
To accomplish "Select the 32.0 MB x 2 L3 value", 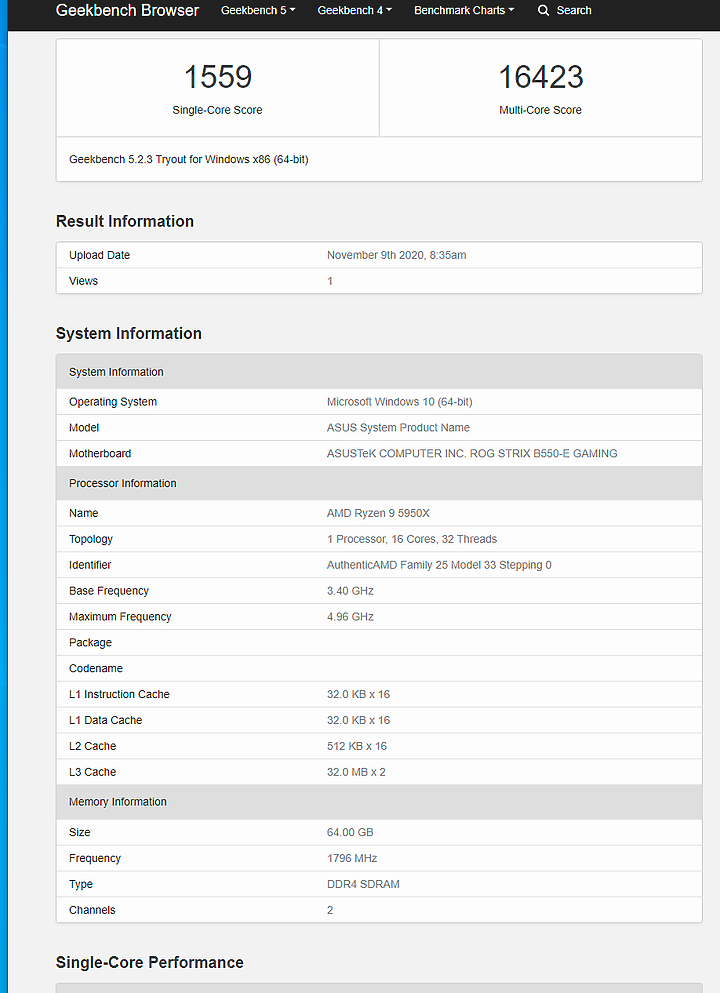I will coord(356,773).
